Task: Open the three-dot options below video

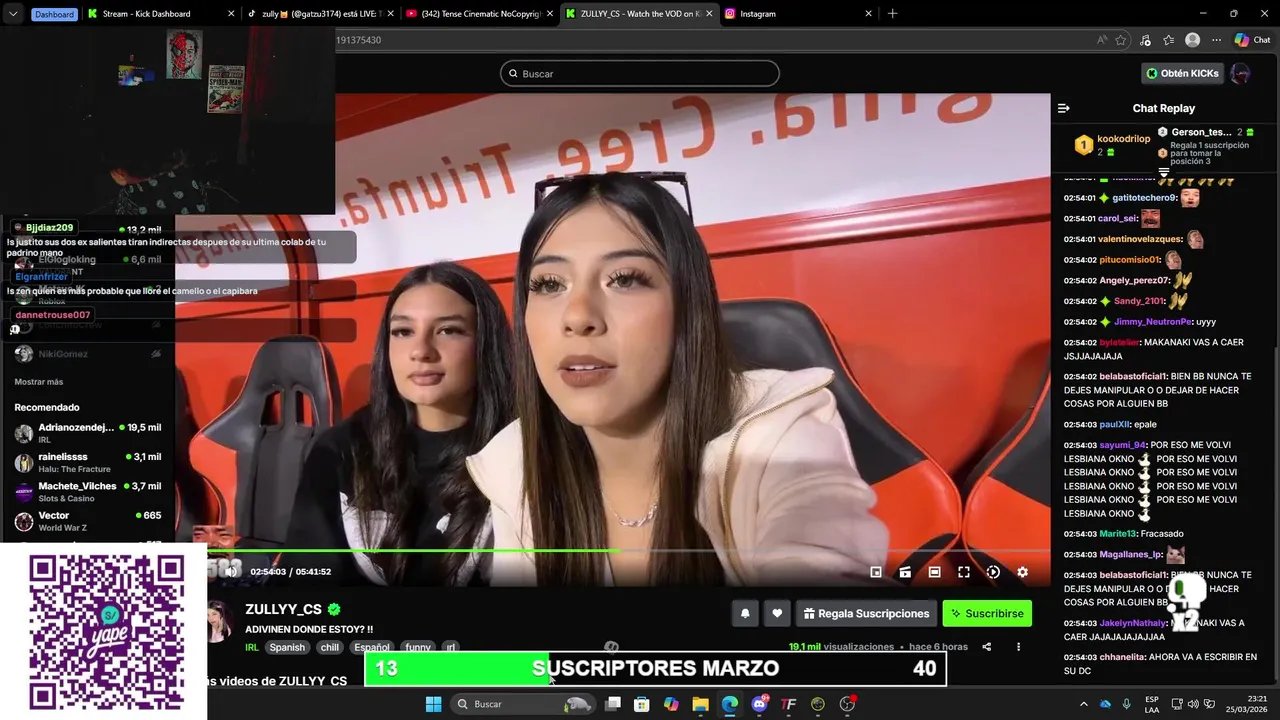Action: click(1018, 647)
